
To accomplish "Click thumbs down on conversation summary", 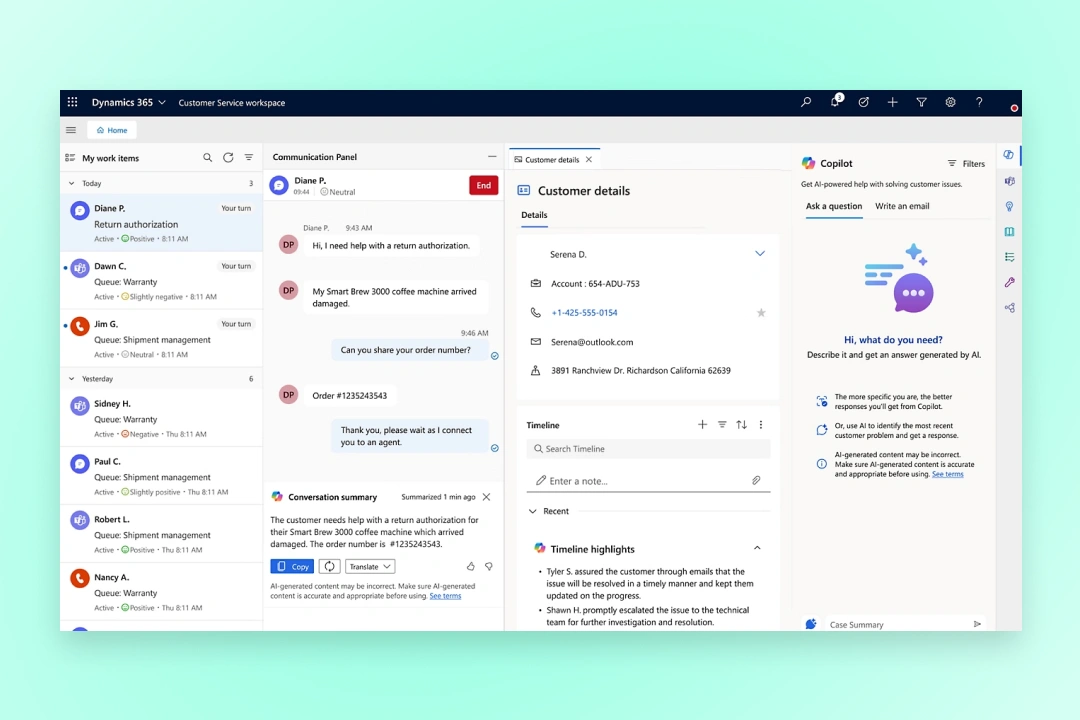I will coord(489,566).
